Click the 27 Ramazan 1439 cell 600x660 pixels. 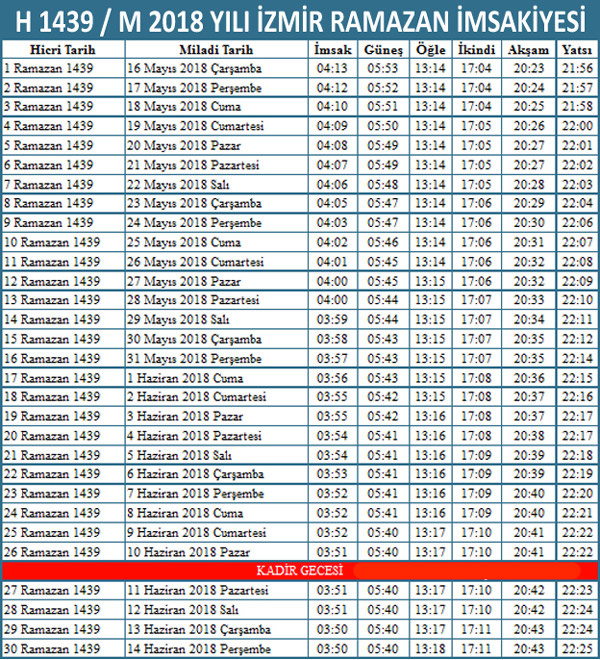pyautogui.click(x=50, y=591)
